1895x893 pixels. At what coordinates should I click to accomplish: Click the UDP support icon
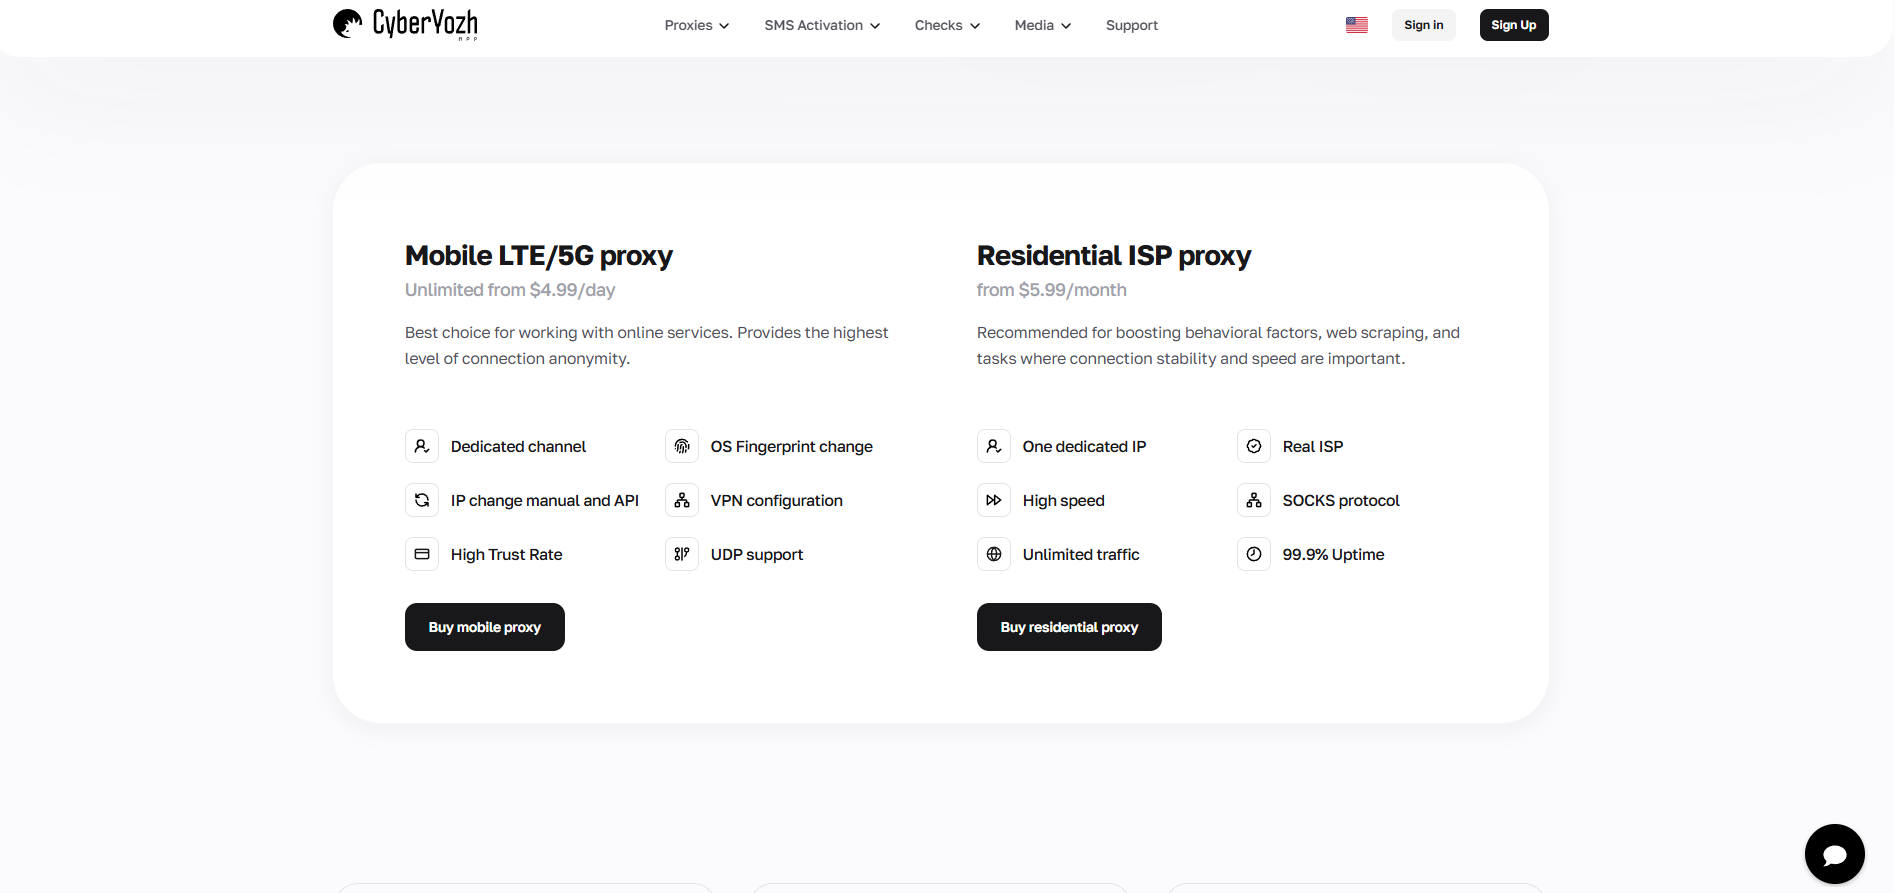coord(682,554)
